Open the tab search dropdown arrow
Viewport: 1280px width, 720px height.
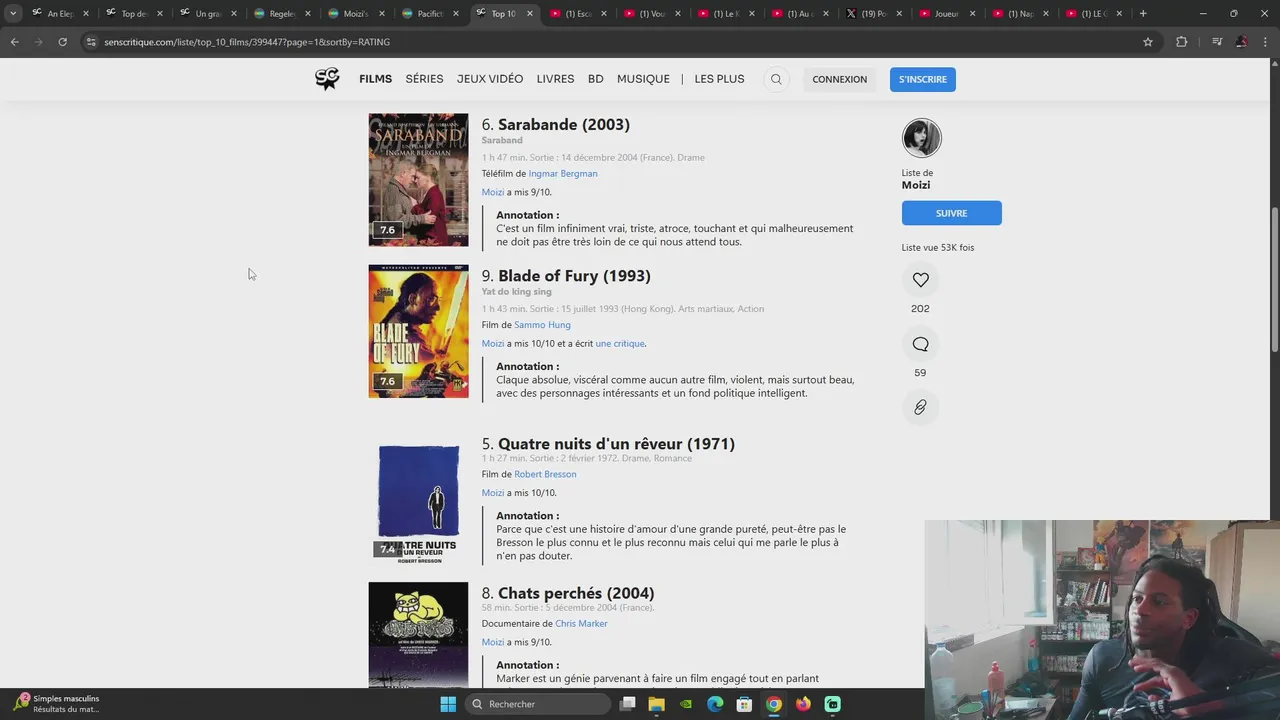13,13
